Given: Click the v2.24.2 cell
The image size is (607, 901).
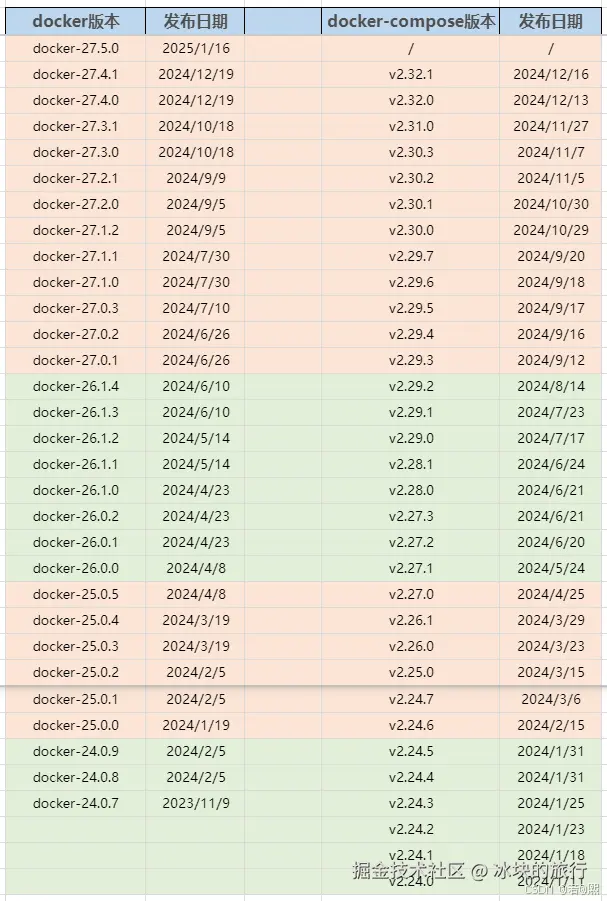Looking at the screenshot, I should 410,829.
